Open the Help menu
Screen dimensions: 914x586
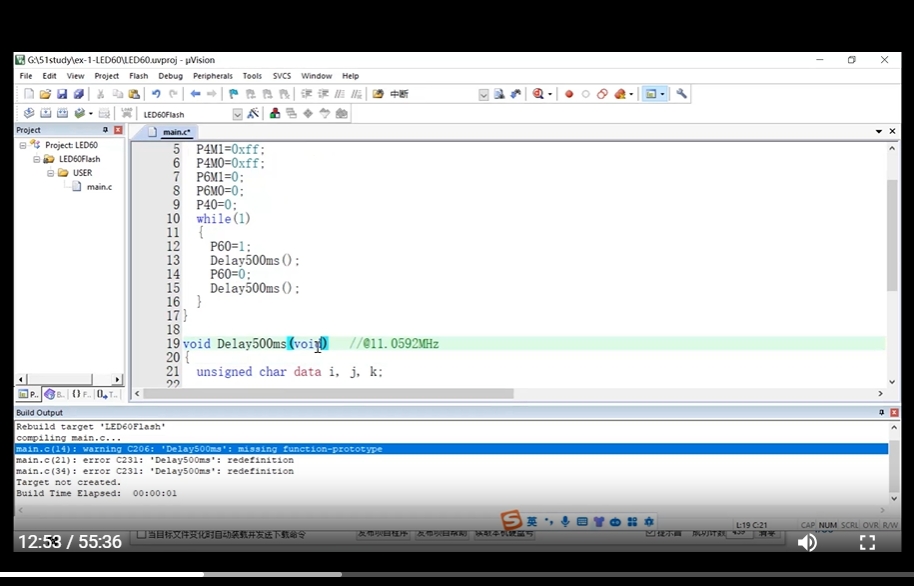pos(350,76)
